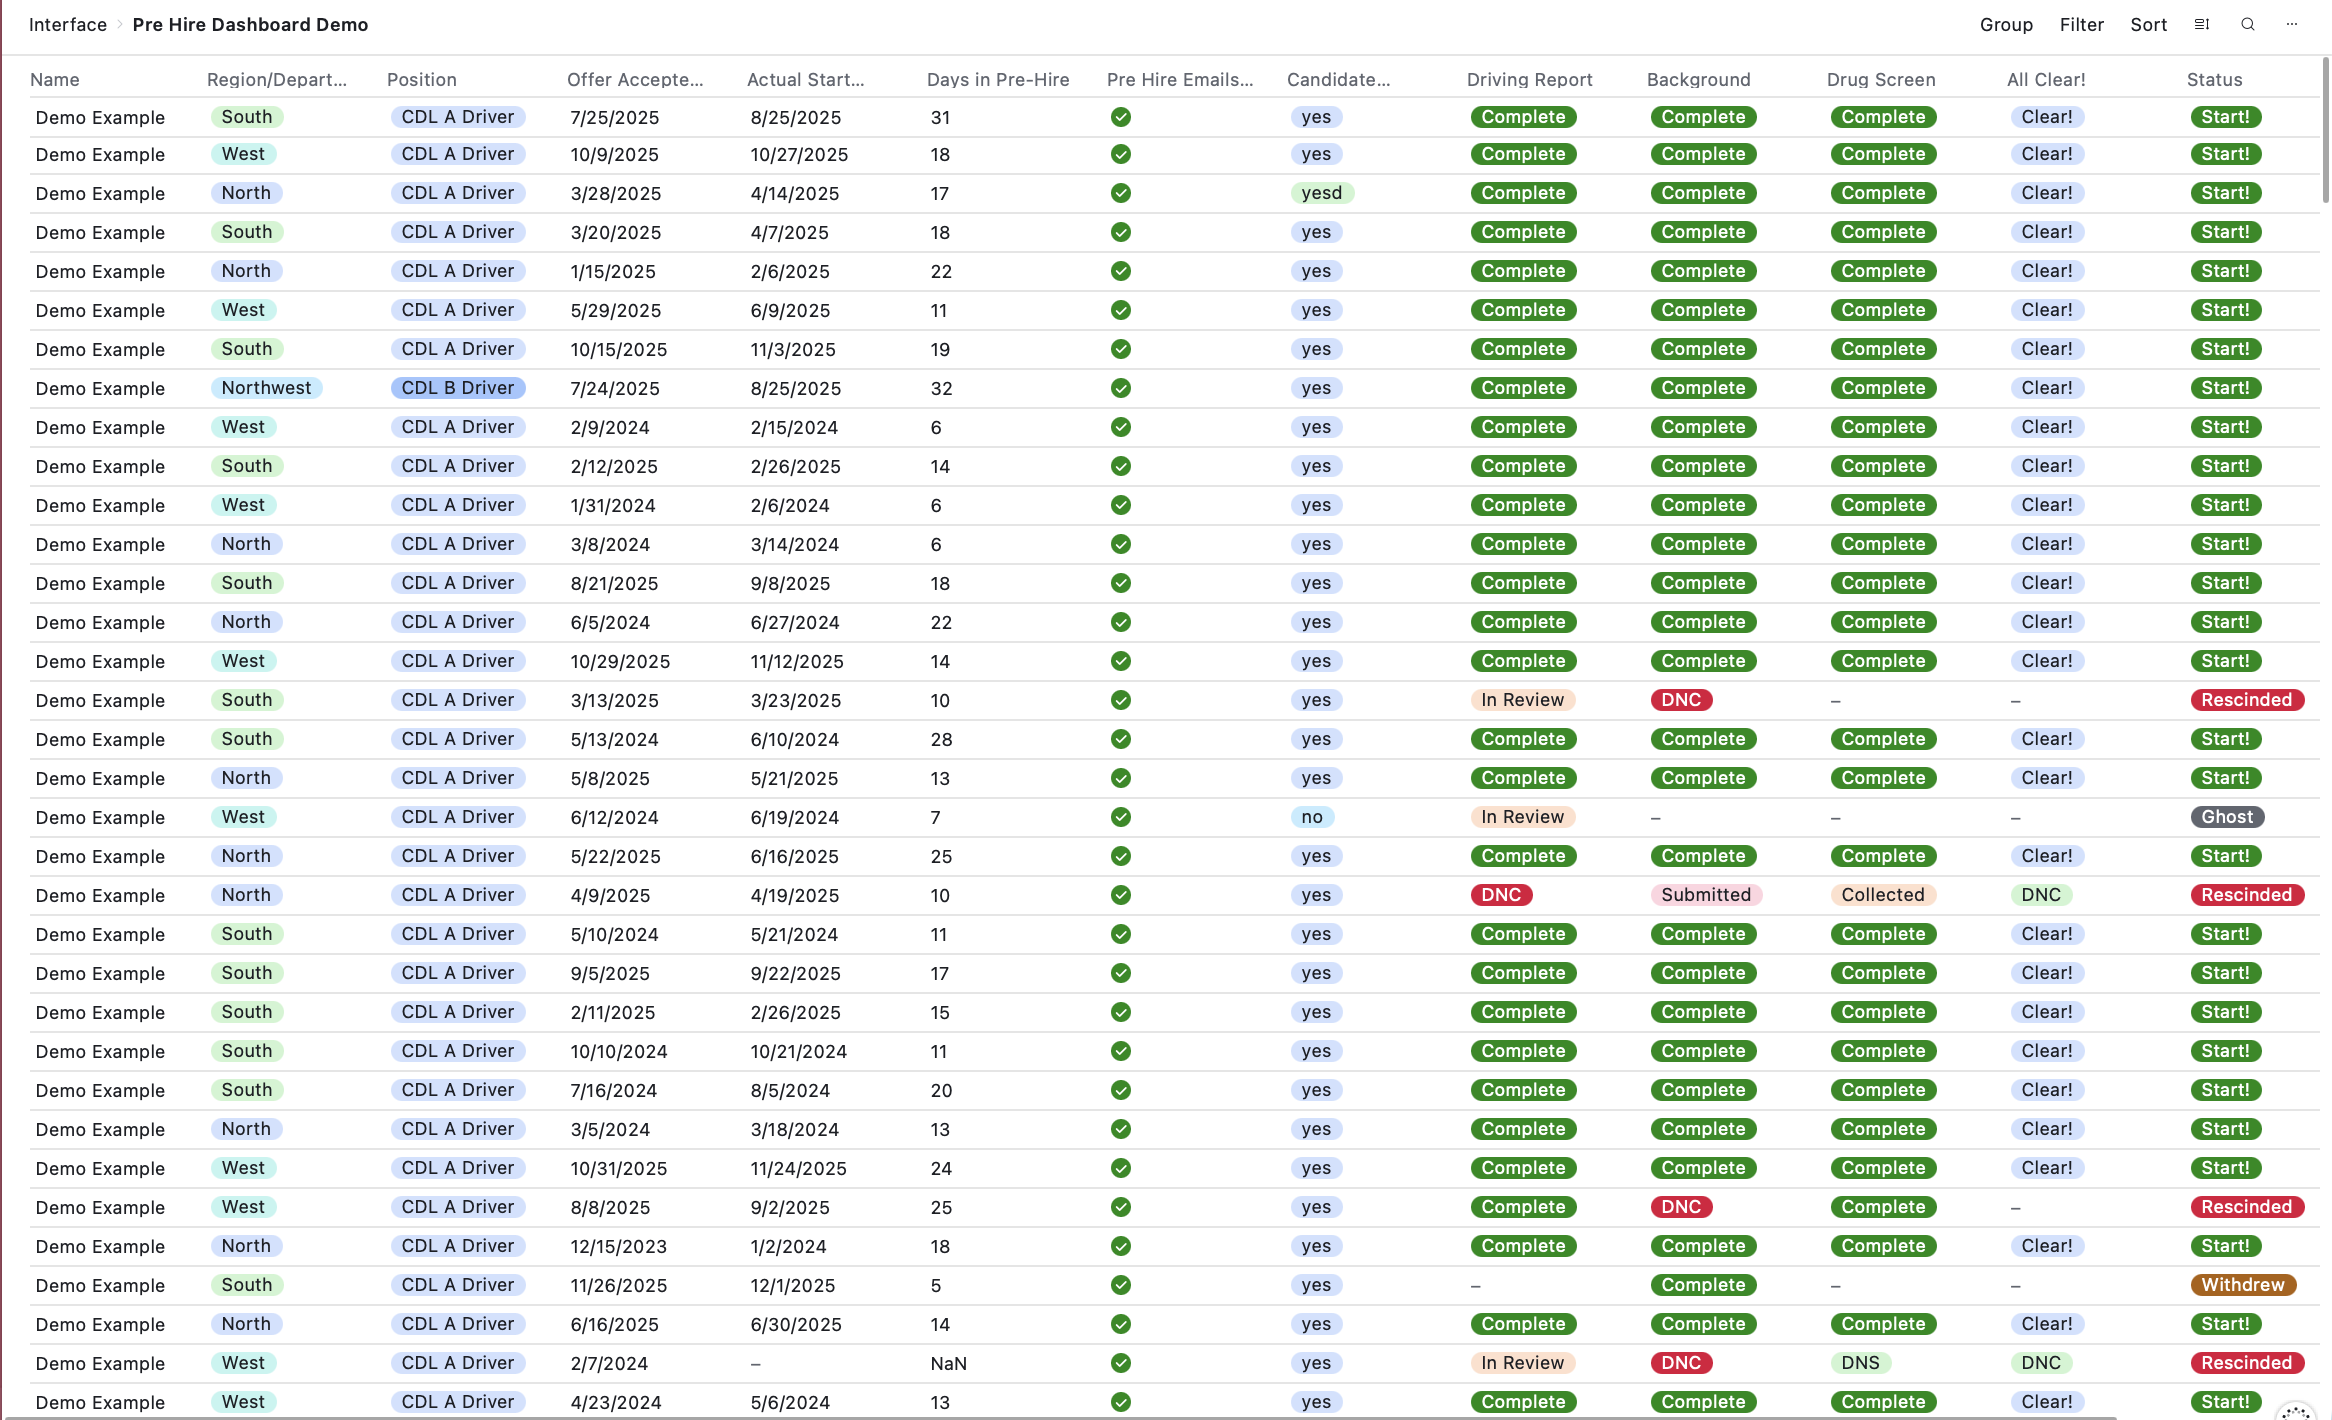This screenshot has width=2332, height=1420.
Task: Click 'In Review' in the 3/13/2025 offer row
Action: click(1522, 700)
